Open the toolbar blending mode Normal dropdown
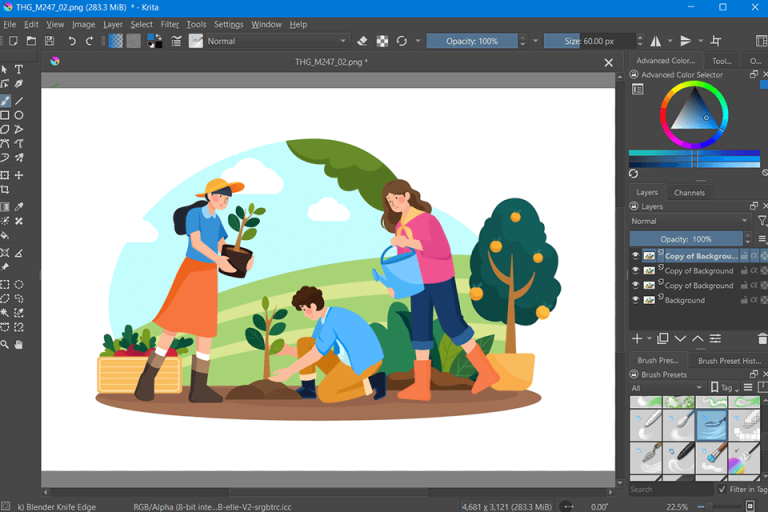Screen dimensions: 768x512 tap(277, 41)
